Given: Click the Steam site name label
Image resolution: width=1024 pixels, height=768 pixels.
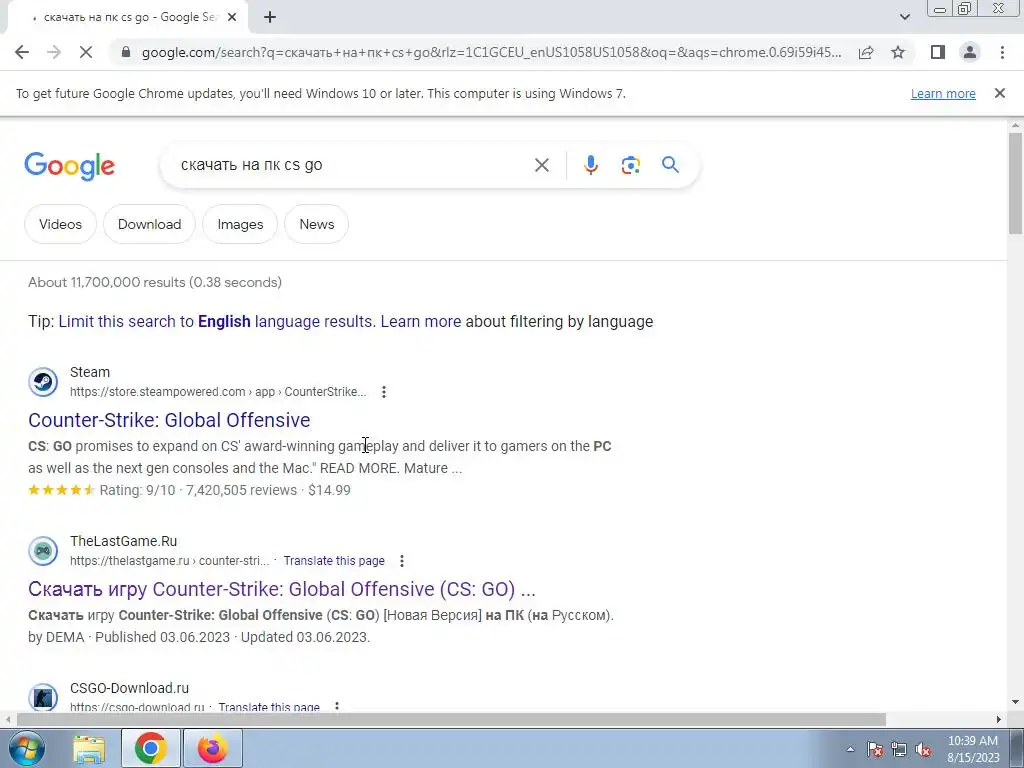Looking at the screenshot, I should pyautogui.click(x=89, y=372).
